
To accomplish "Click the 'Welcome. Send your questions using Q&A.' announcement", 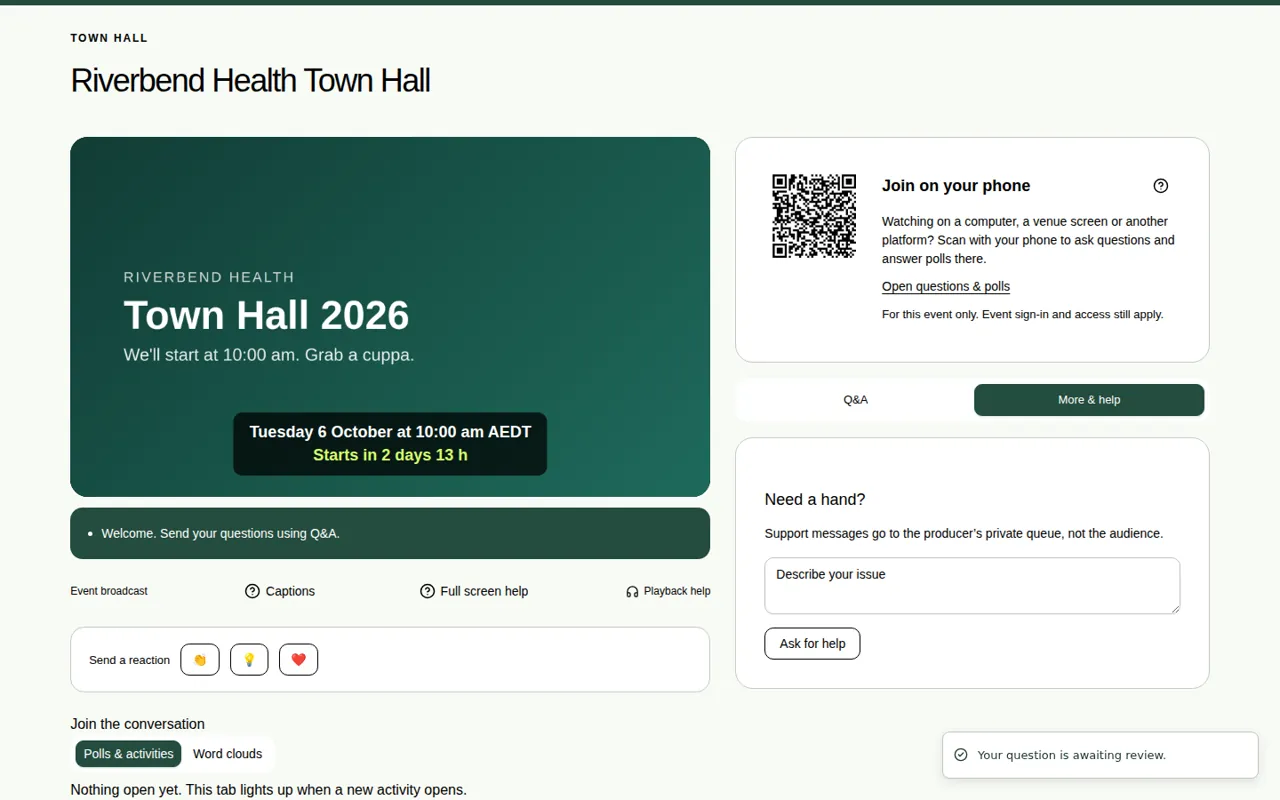I will [x=221, y=534].
